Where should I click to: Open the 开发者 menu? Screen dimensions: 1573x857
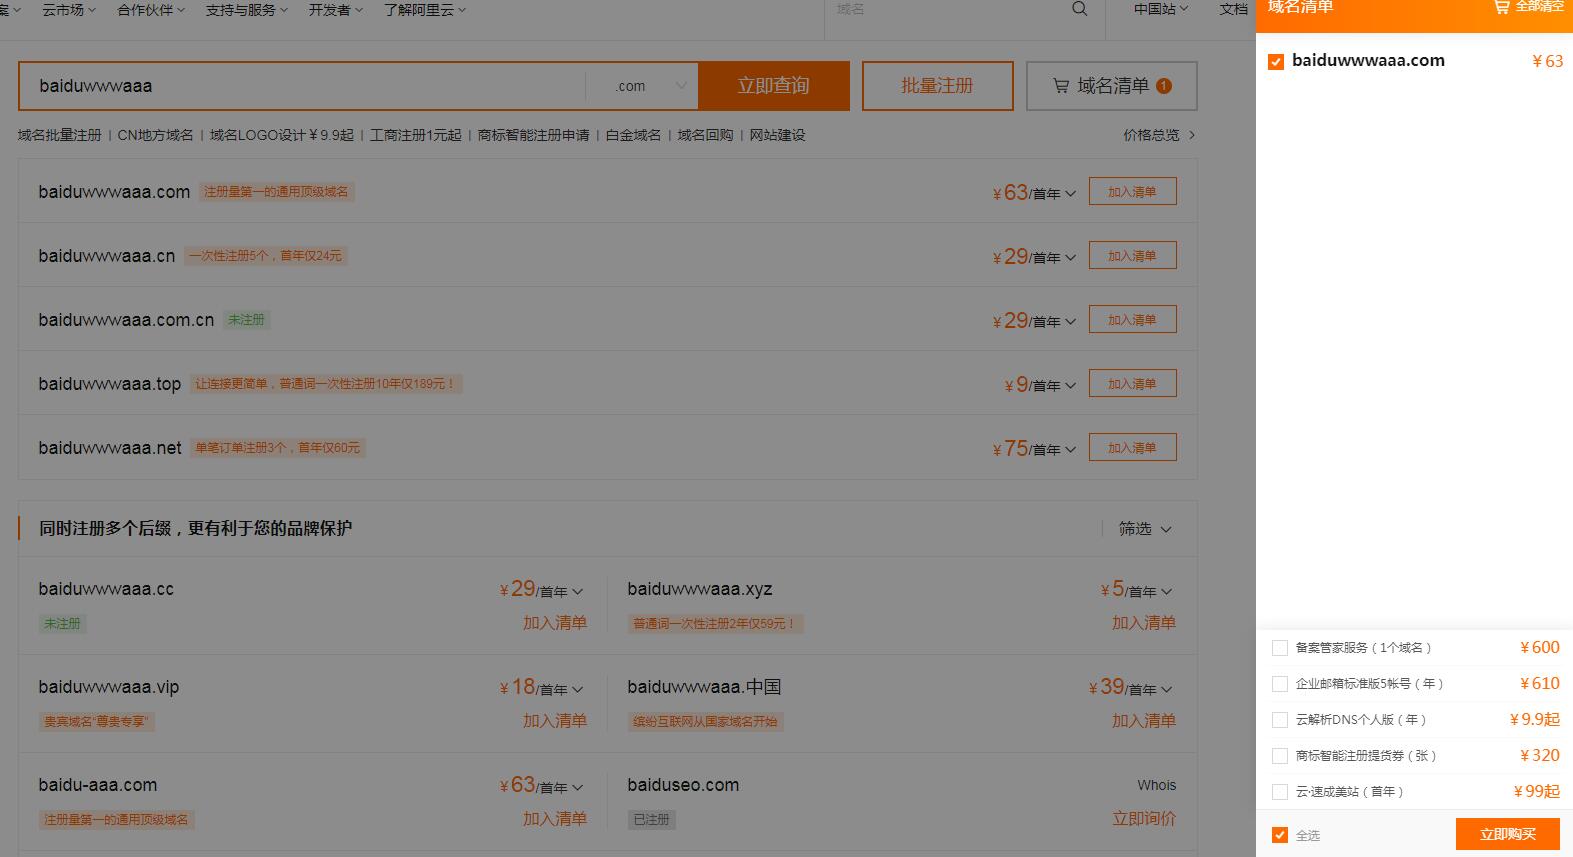pyautogui.click(x=335, y=10)
